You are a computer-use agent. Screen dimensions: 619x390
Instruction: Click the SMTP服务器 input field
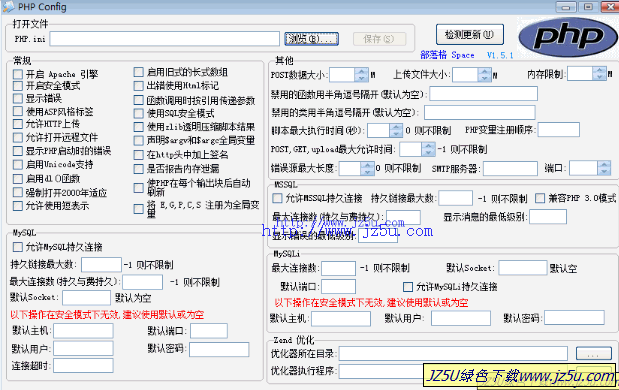click(510, 169)
